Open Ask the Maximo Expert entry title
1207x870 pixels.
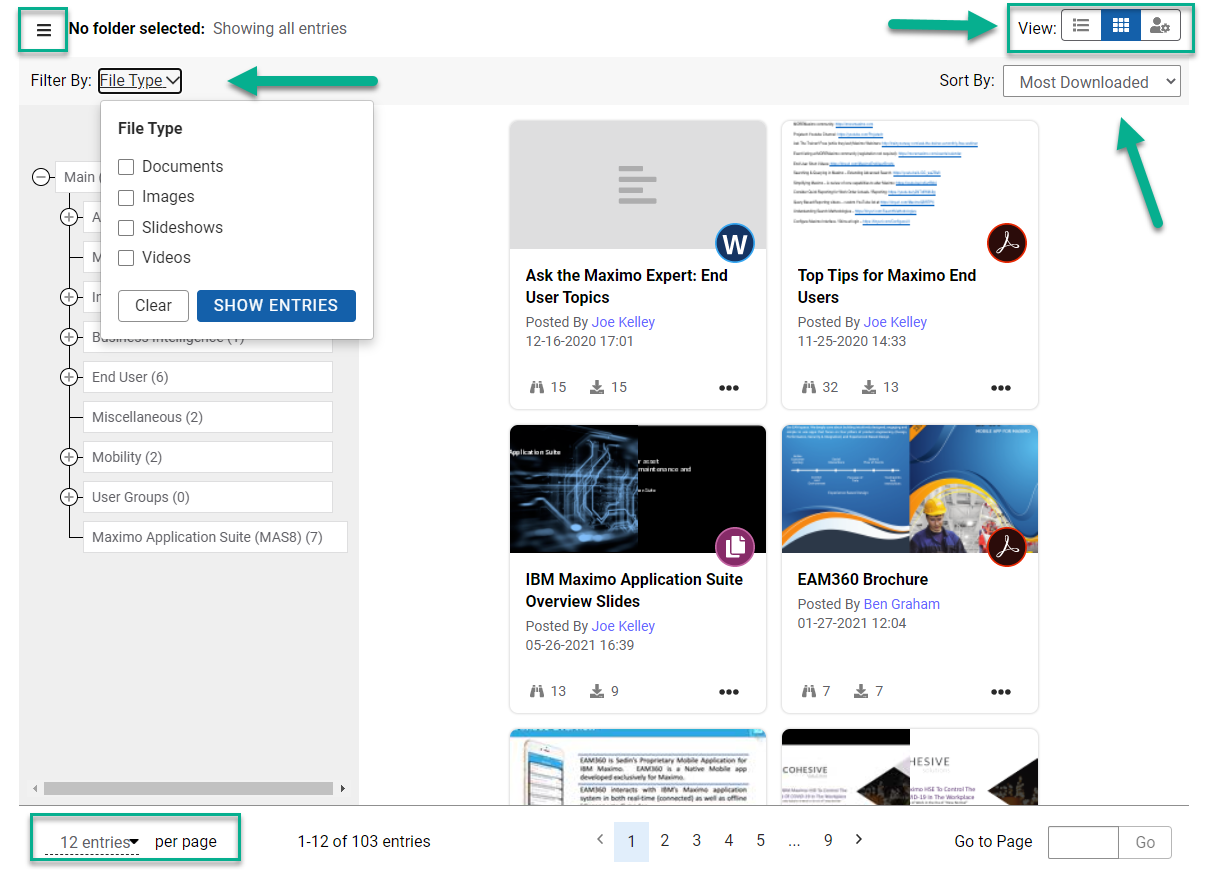pos(627,286)
